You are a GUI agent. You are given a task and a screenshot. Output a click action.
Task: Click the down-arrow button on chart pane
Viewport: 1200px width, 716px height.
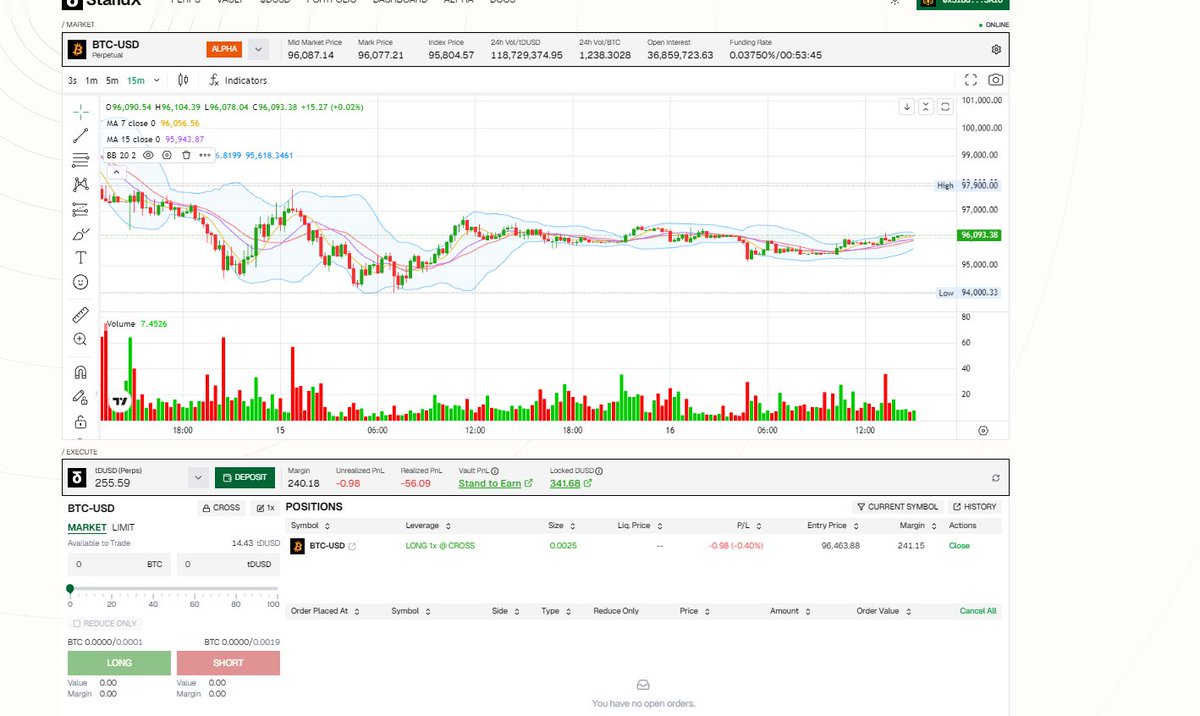point(907,106)
